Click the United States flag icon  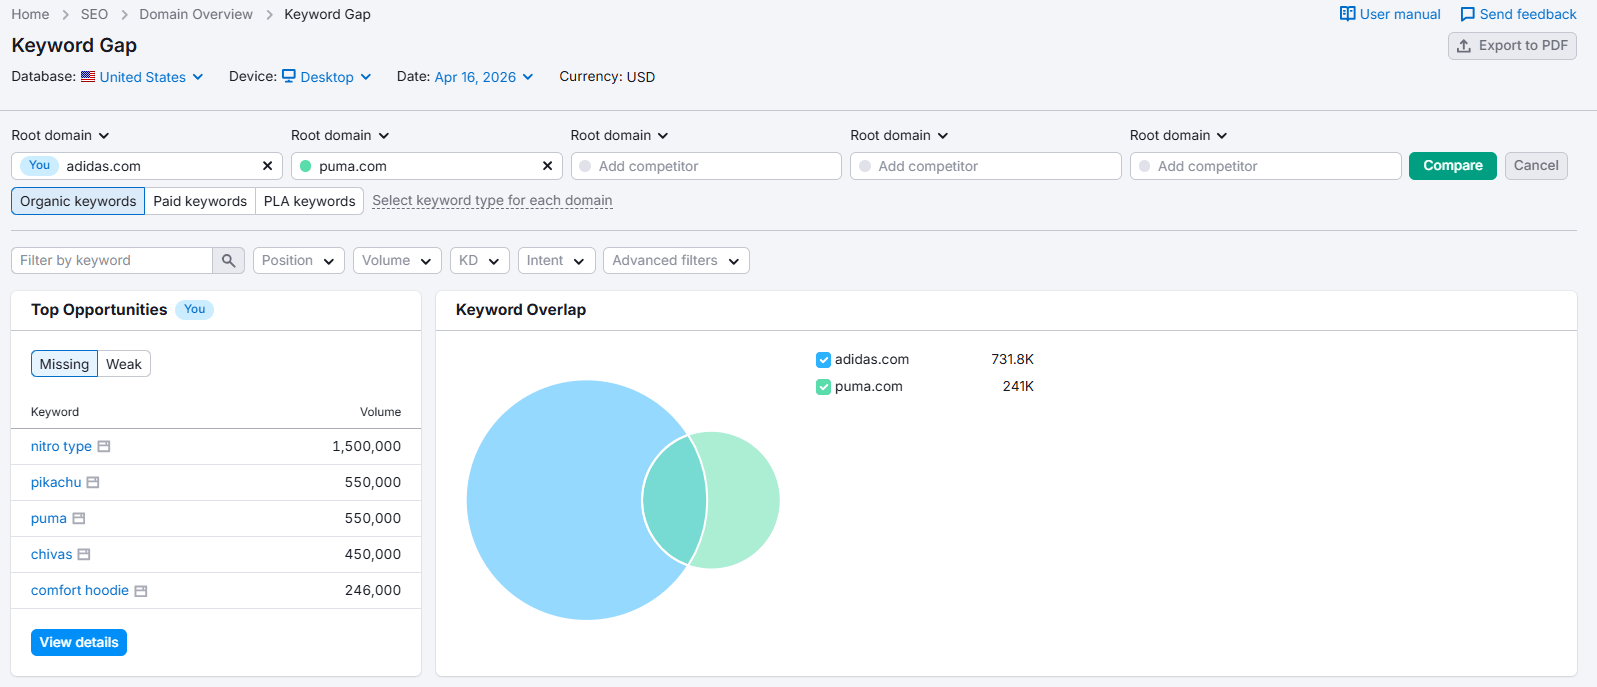[x=88, y=77]
